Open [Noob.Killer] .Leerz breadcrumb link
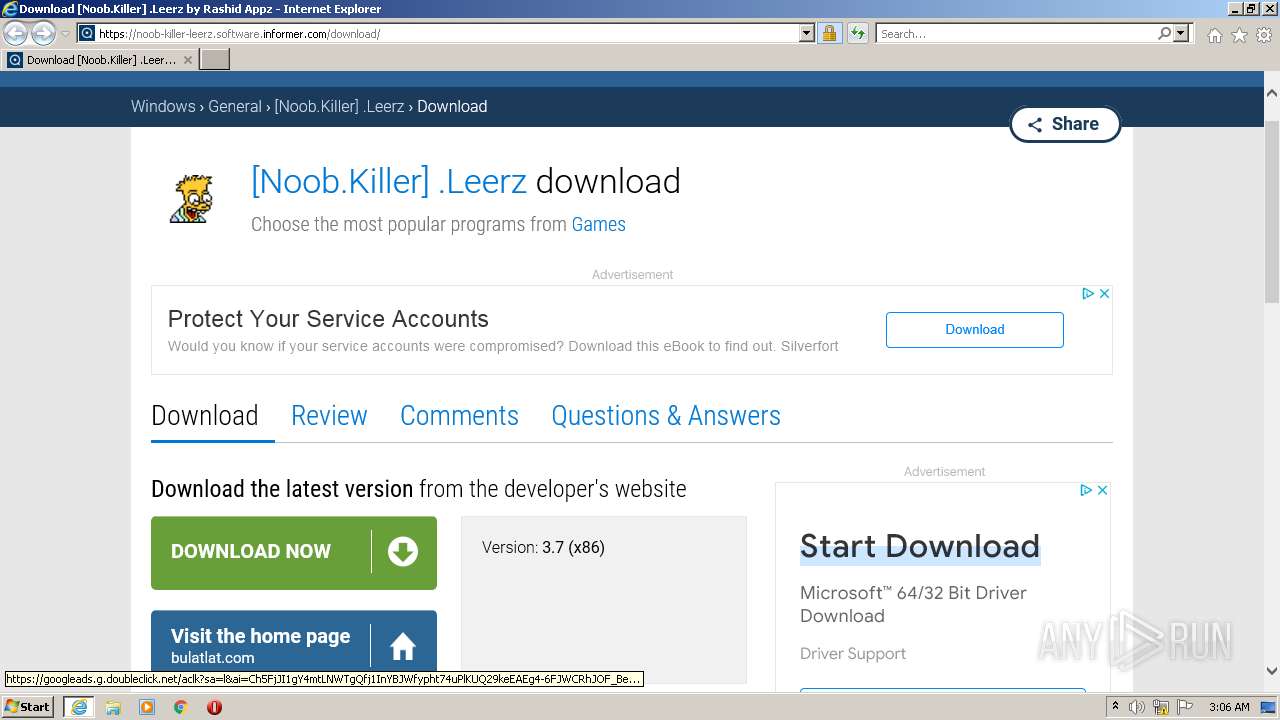 (339, 106)
